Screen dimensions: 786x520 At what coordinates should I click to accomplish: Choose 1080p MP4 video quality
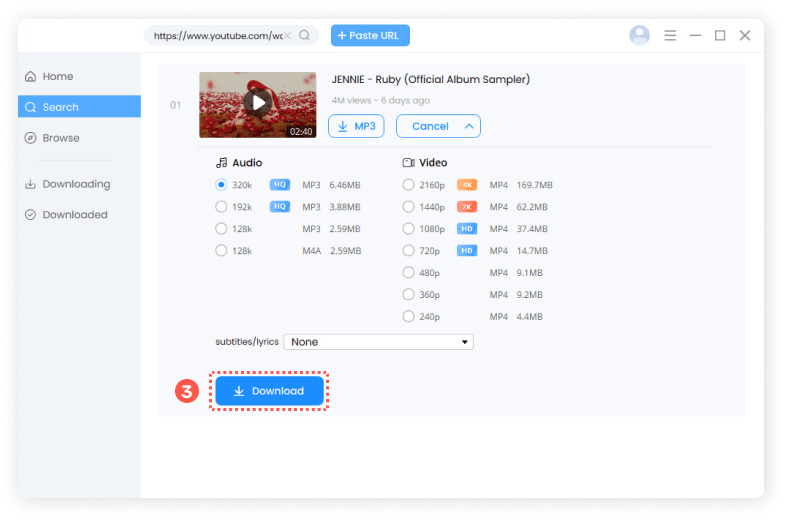(409, 229)
